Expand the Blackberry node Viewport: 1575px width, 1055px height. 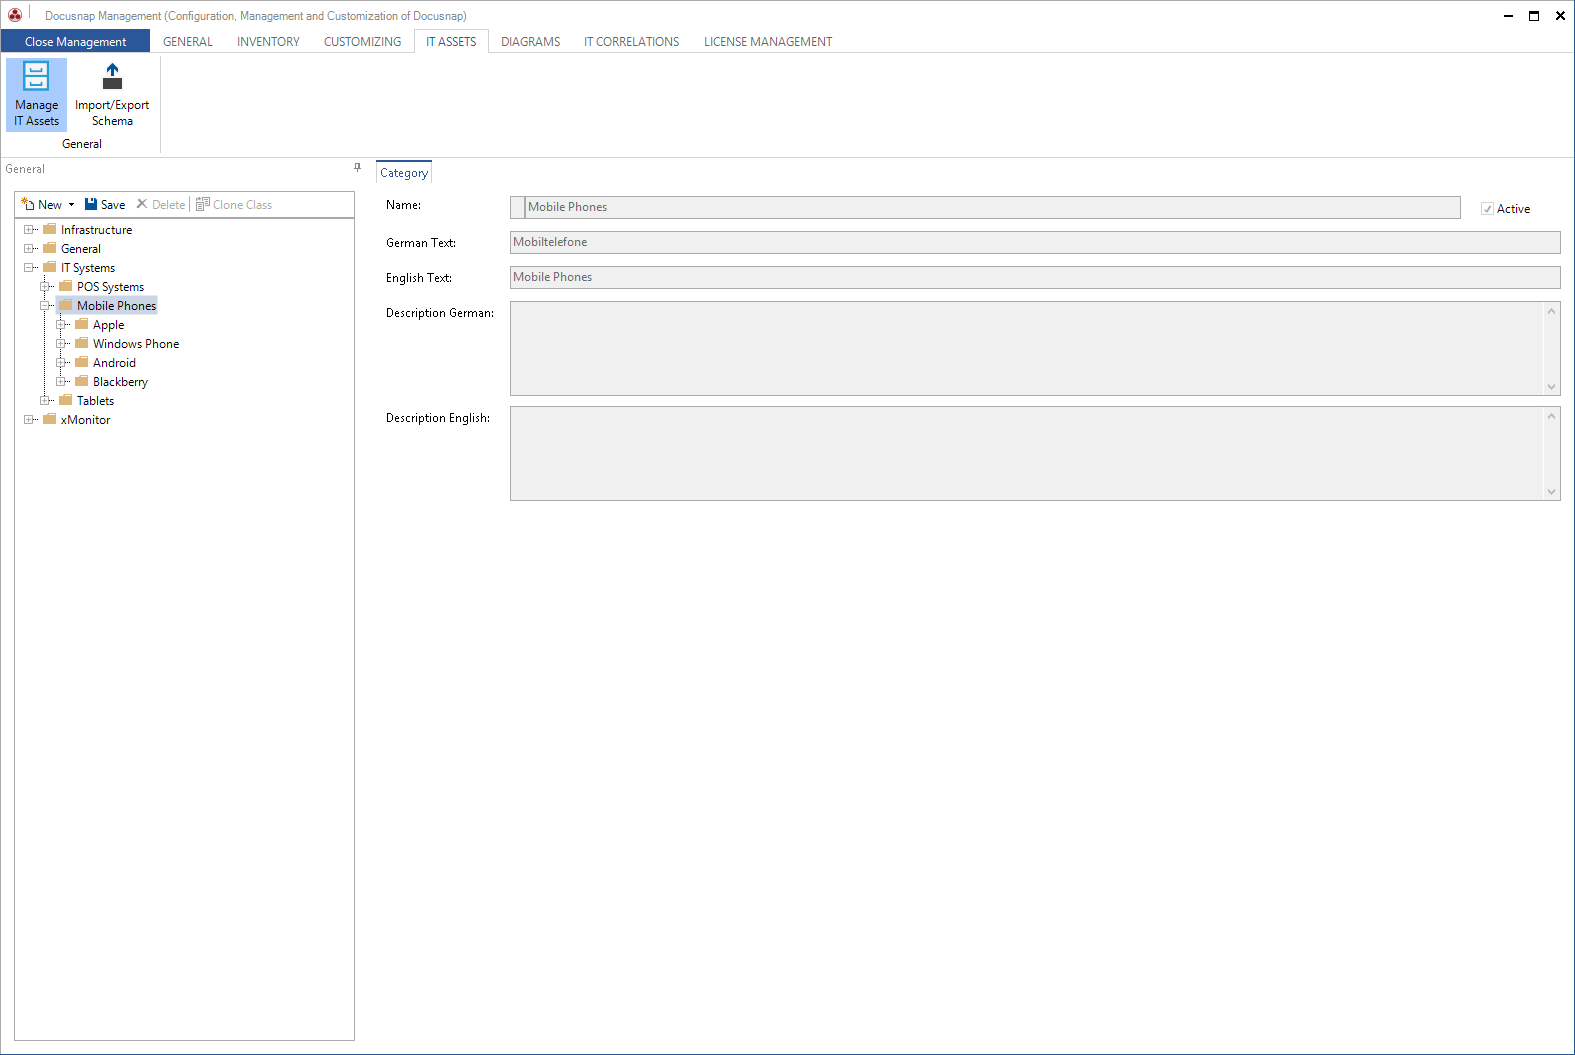click(x=61, y=381)
